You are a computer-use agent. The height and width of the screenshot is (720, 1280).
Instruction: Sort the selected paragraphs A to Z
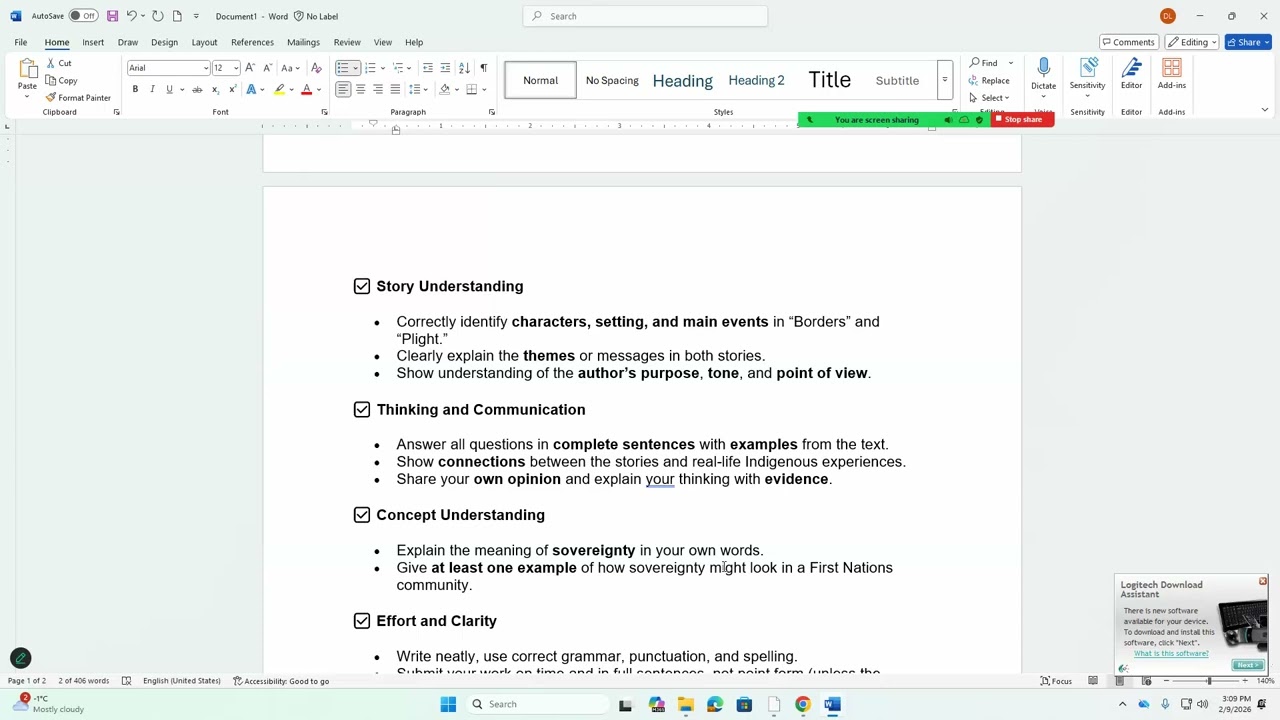pyautogui.click(x=464, y=68)
